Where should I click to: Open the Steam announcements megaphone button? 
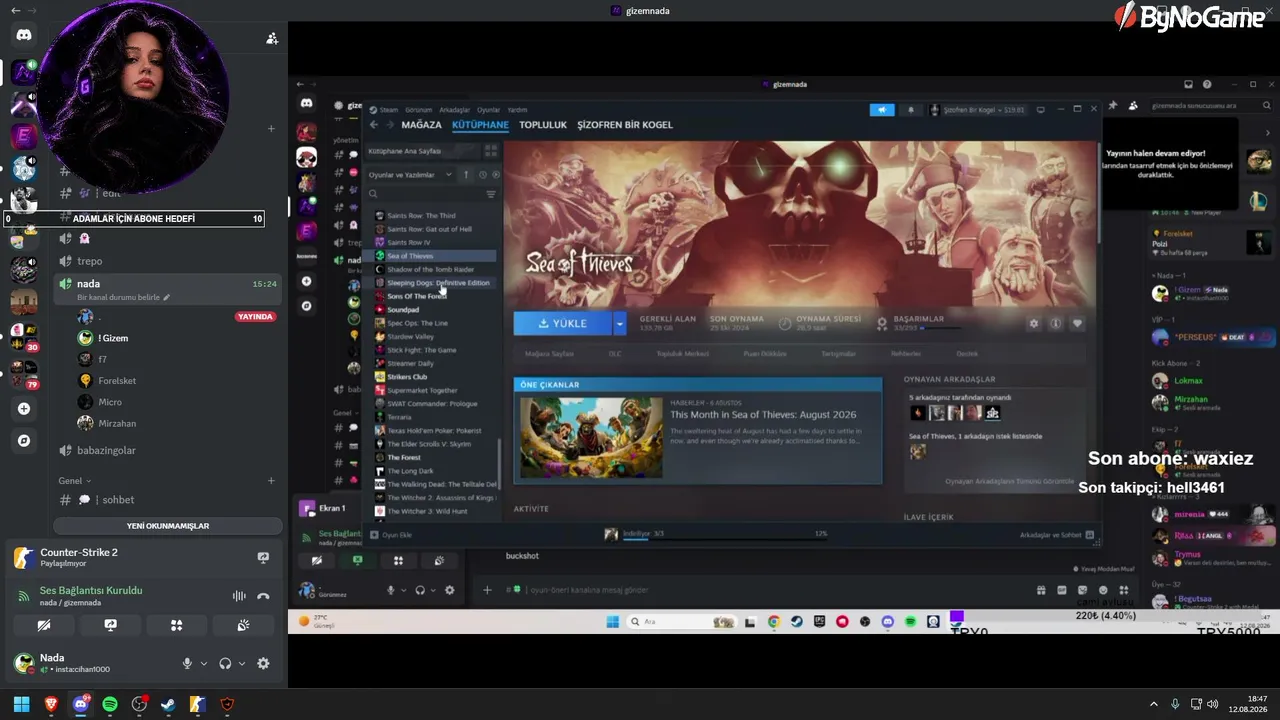click(881, 110)
